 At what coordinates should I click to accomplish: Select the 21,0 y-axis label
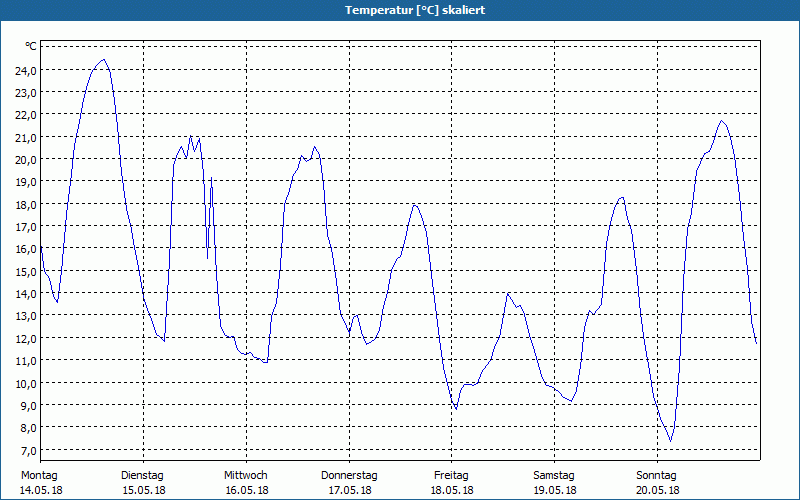tap(26, 138)
